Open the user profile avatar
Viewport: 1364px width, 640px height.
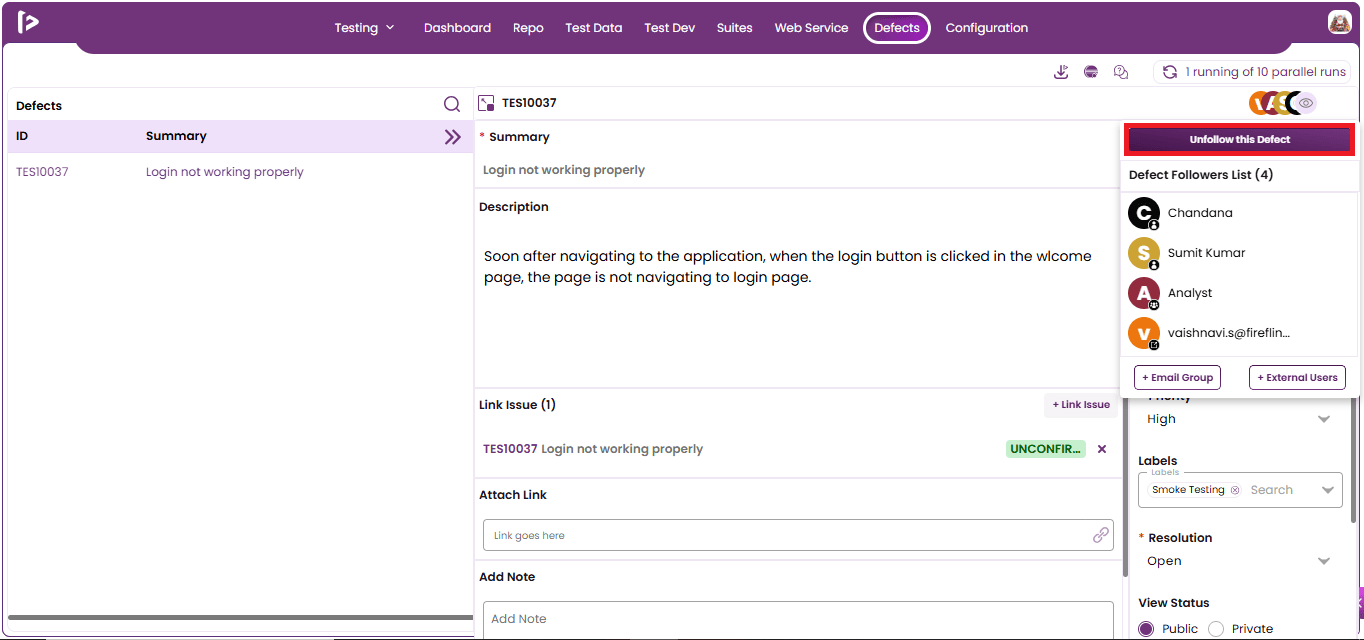1340,22
